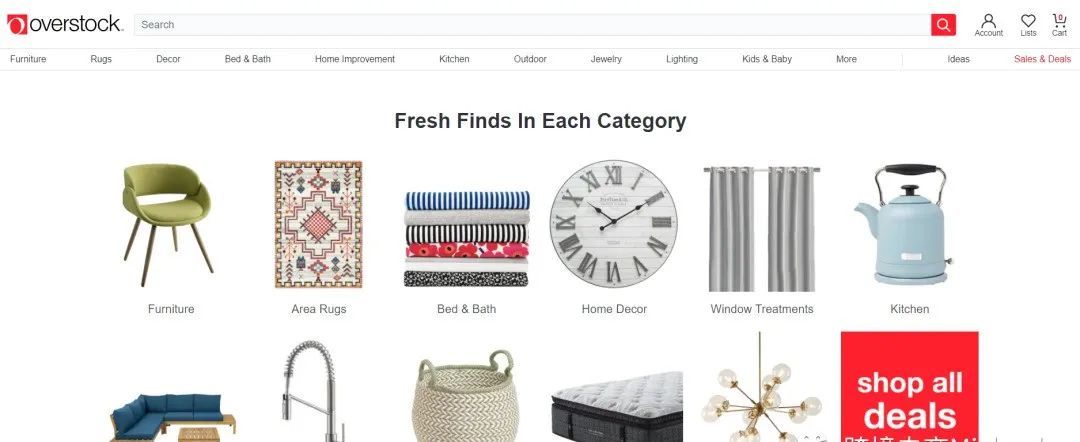Image resolution: width=1080 pixels, height=442 pixels.
Task: Open the Ideas link
Action: pos(958,59)
